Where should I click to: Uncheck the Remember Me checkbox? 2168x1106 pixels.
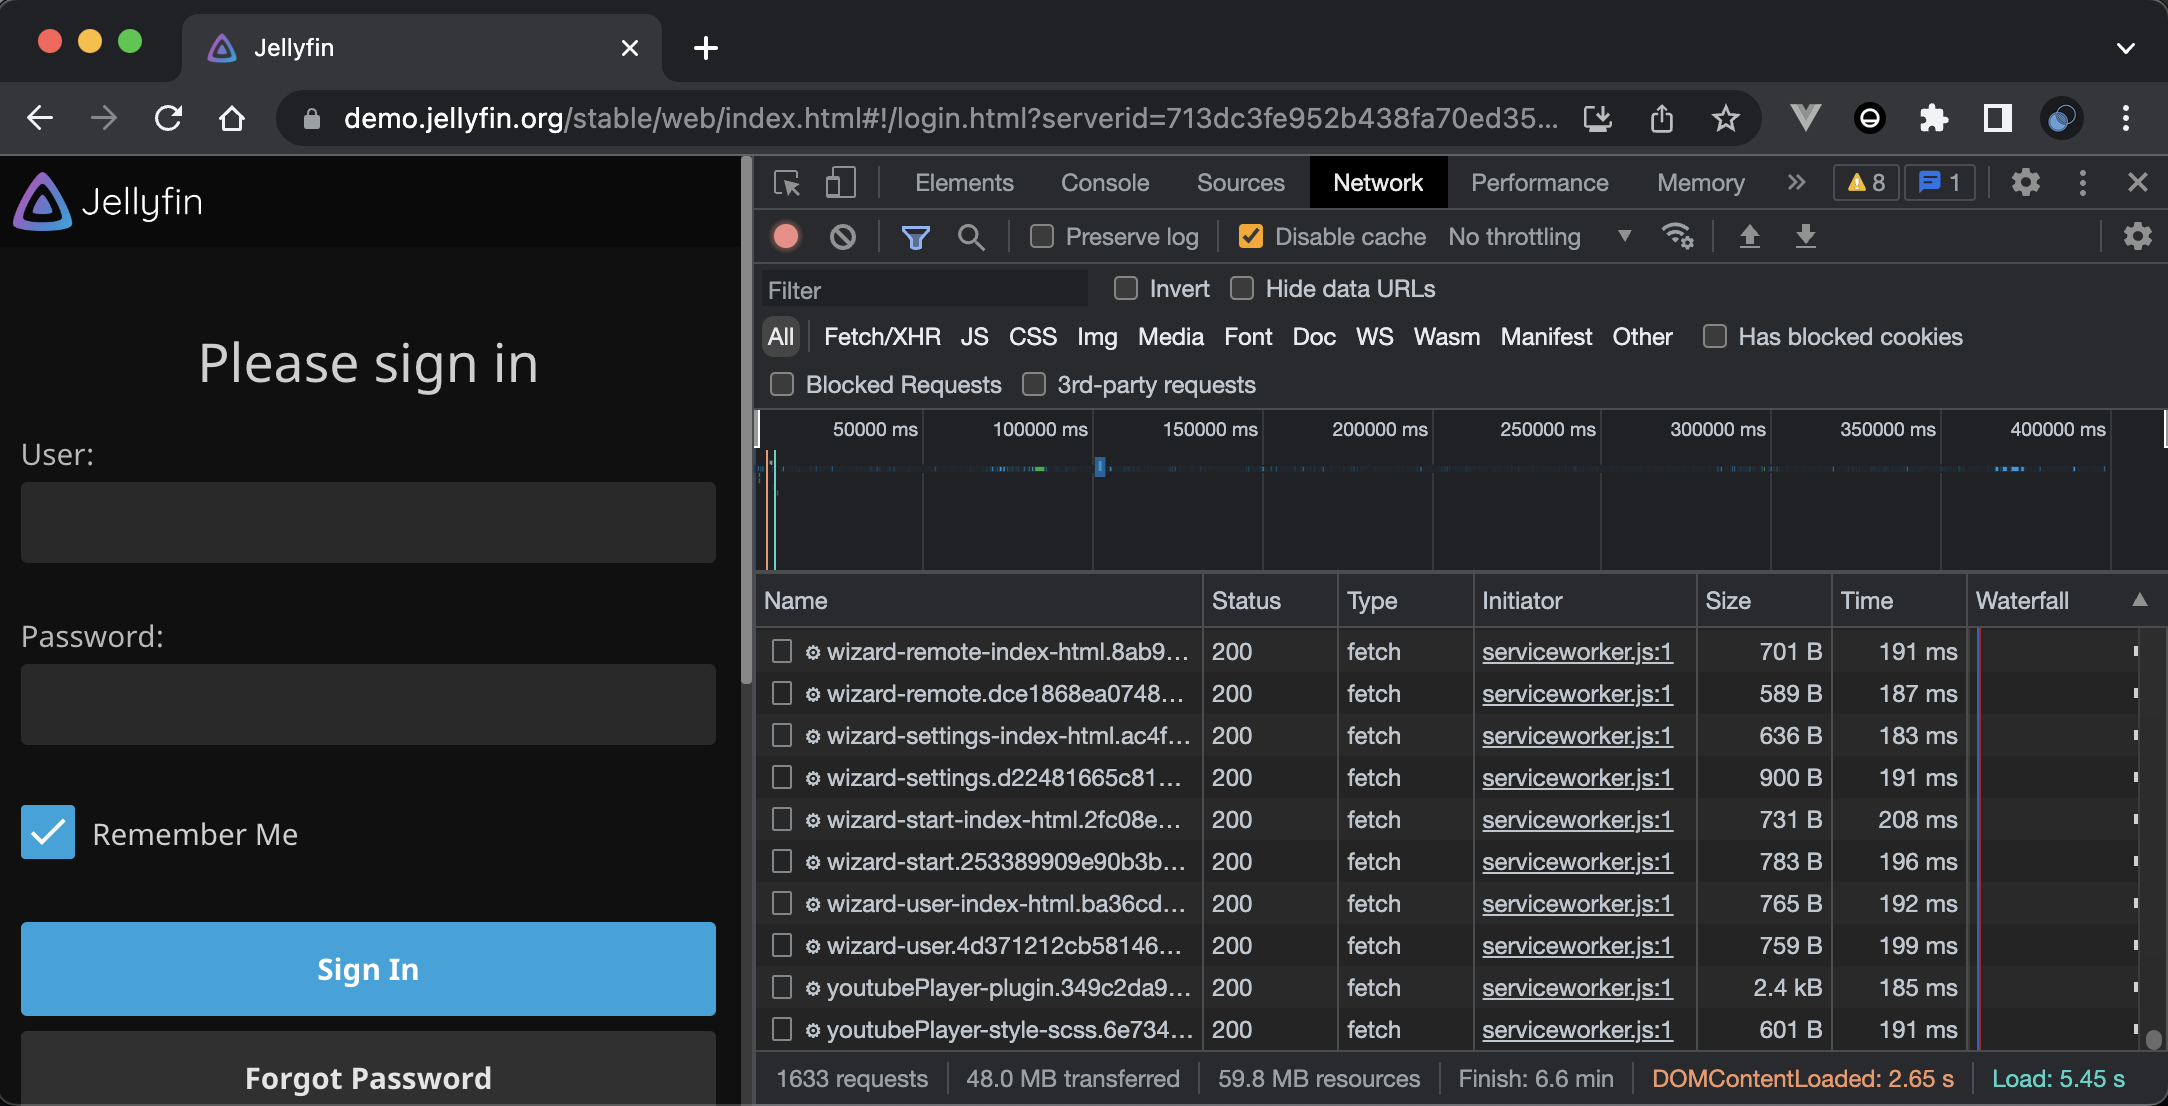click(x=47, y=832)
